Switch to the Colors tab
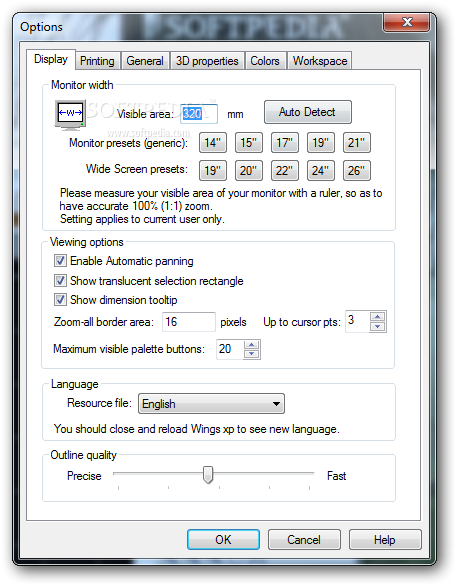The width and height of the screenshot is (457, 586). click(265, 61)
